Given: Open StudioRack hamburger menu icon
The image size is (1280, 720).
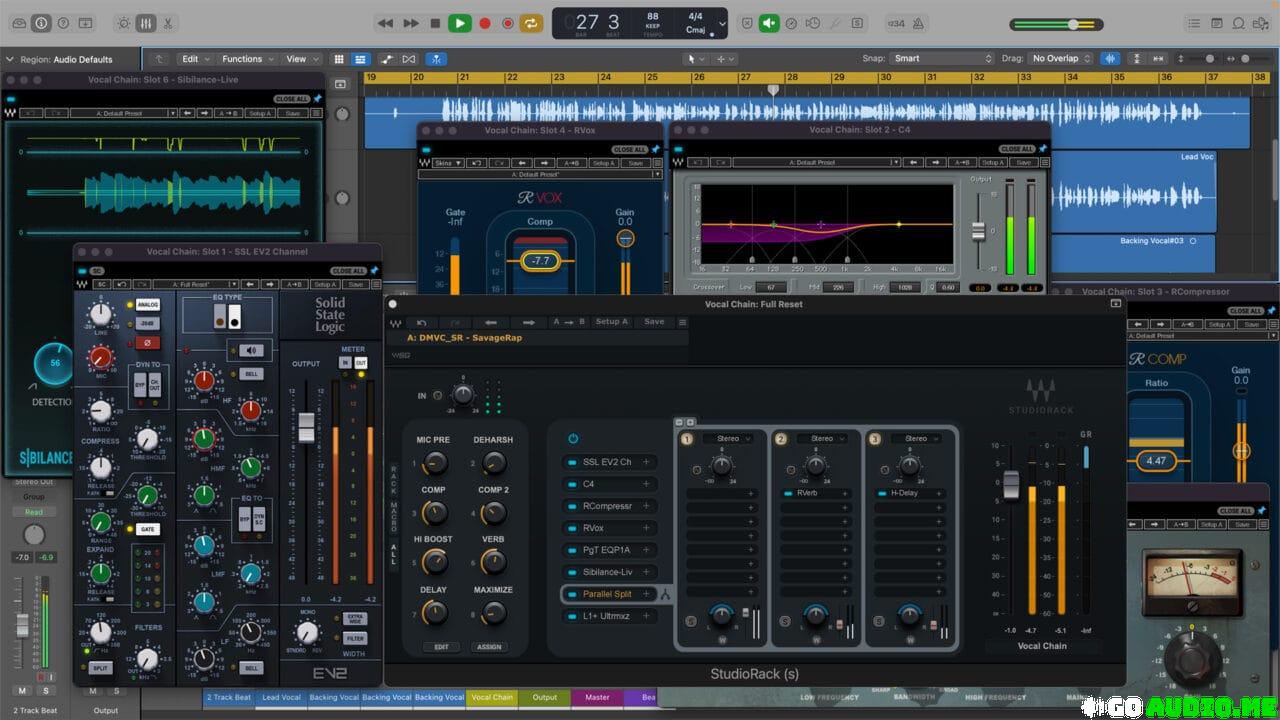Looking at the screenshot, I should (x=682, y=322).
